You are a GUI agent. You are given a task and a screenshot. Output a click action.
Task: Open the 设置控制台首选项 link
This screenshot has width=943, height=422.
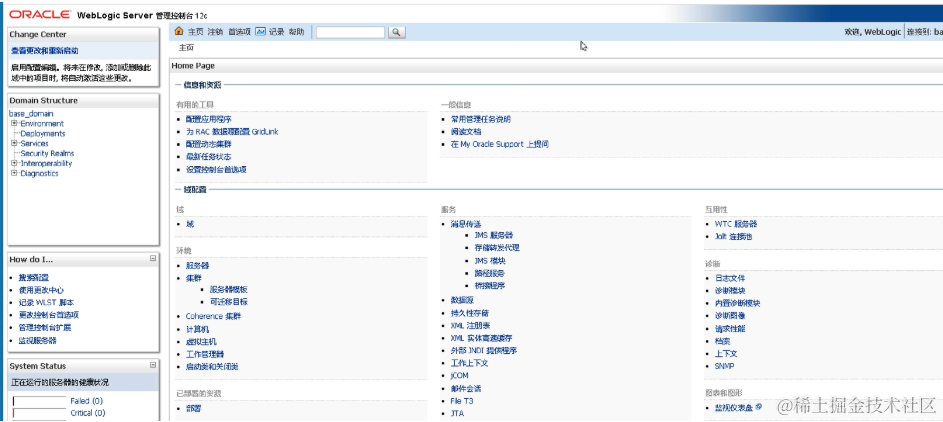click(217, 170)
